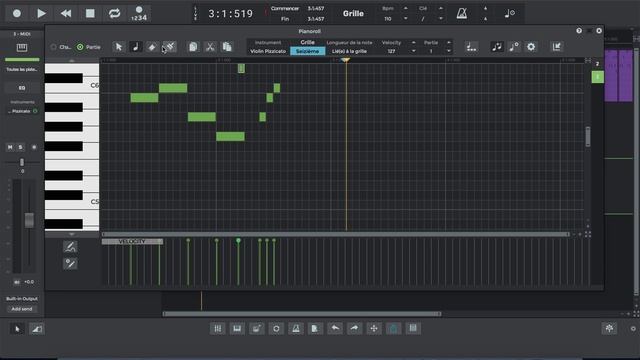Mute the MIDI track with M
Screen dimensions: 640x360
point(10,147)
